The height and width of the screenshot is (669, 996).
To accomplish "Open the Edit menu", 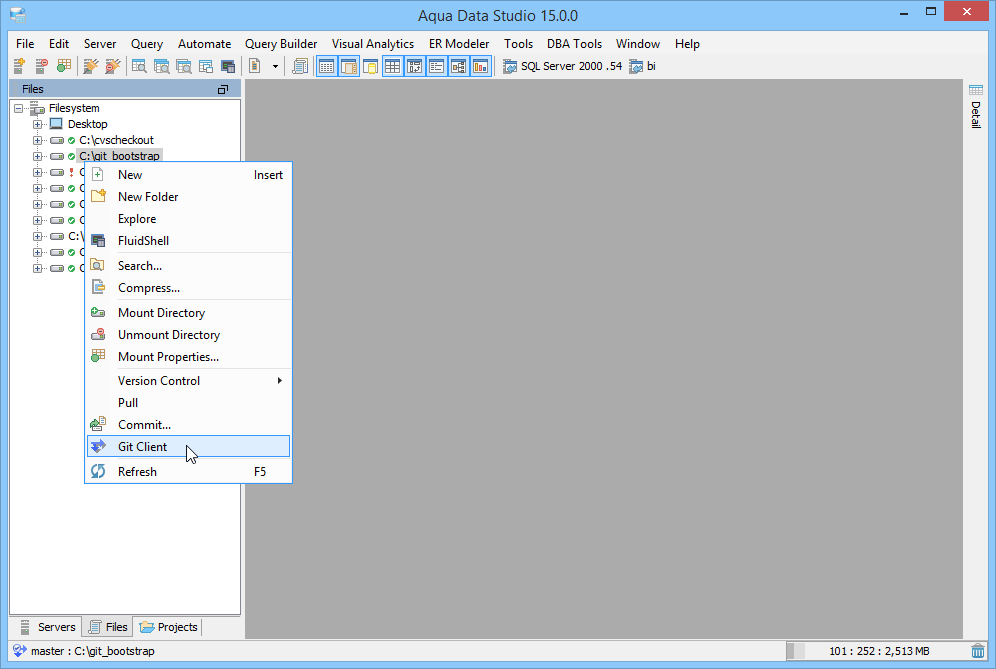I will (58, 44).
